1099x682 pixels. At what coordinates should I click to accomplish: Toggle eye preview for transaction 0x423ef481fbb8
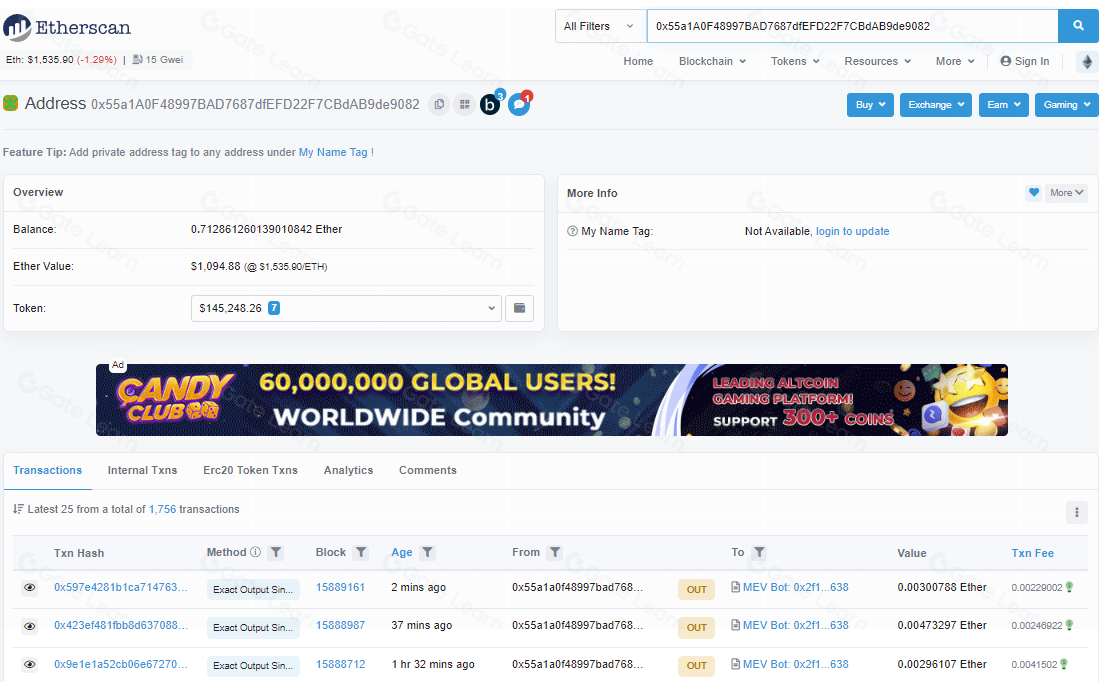pos(29,626)
